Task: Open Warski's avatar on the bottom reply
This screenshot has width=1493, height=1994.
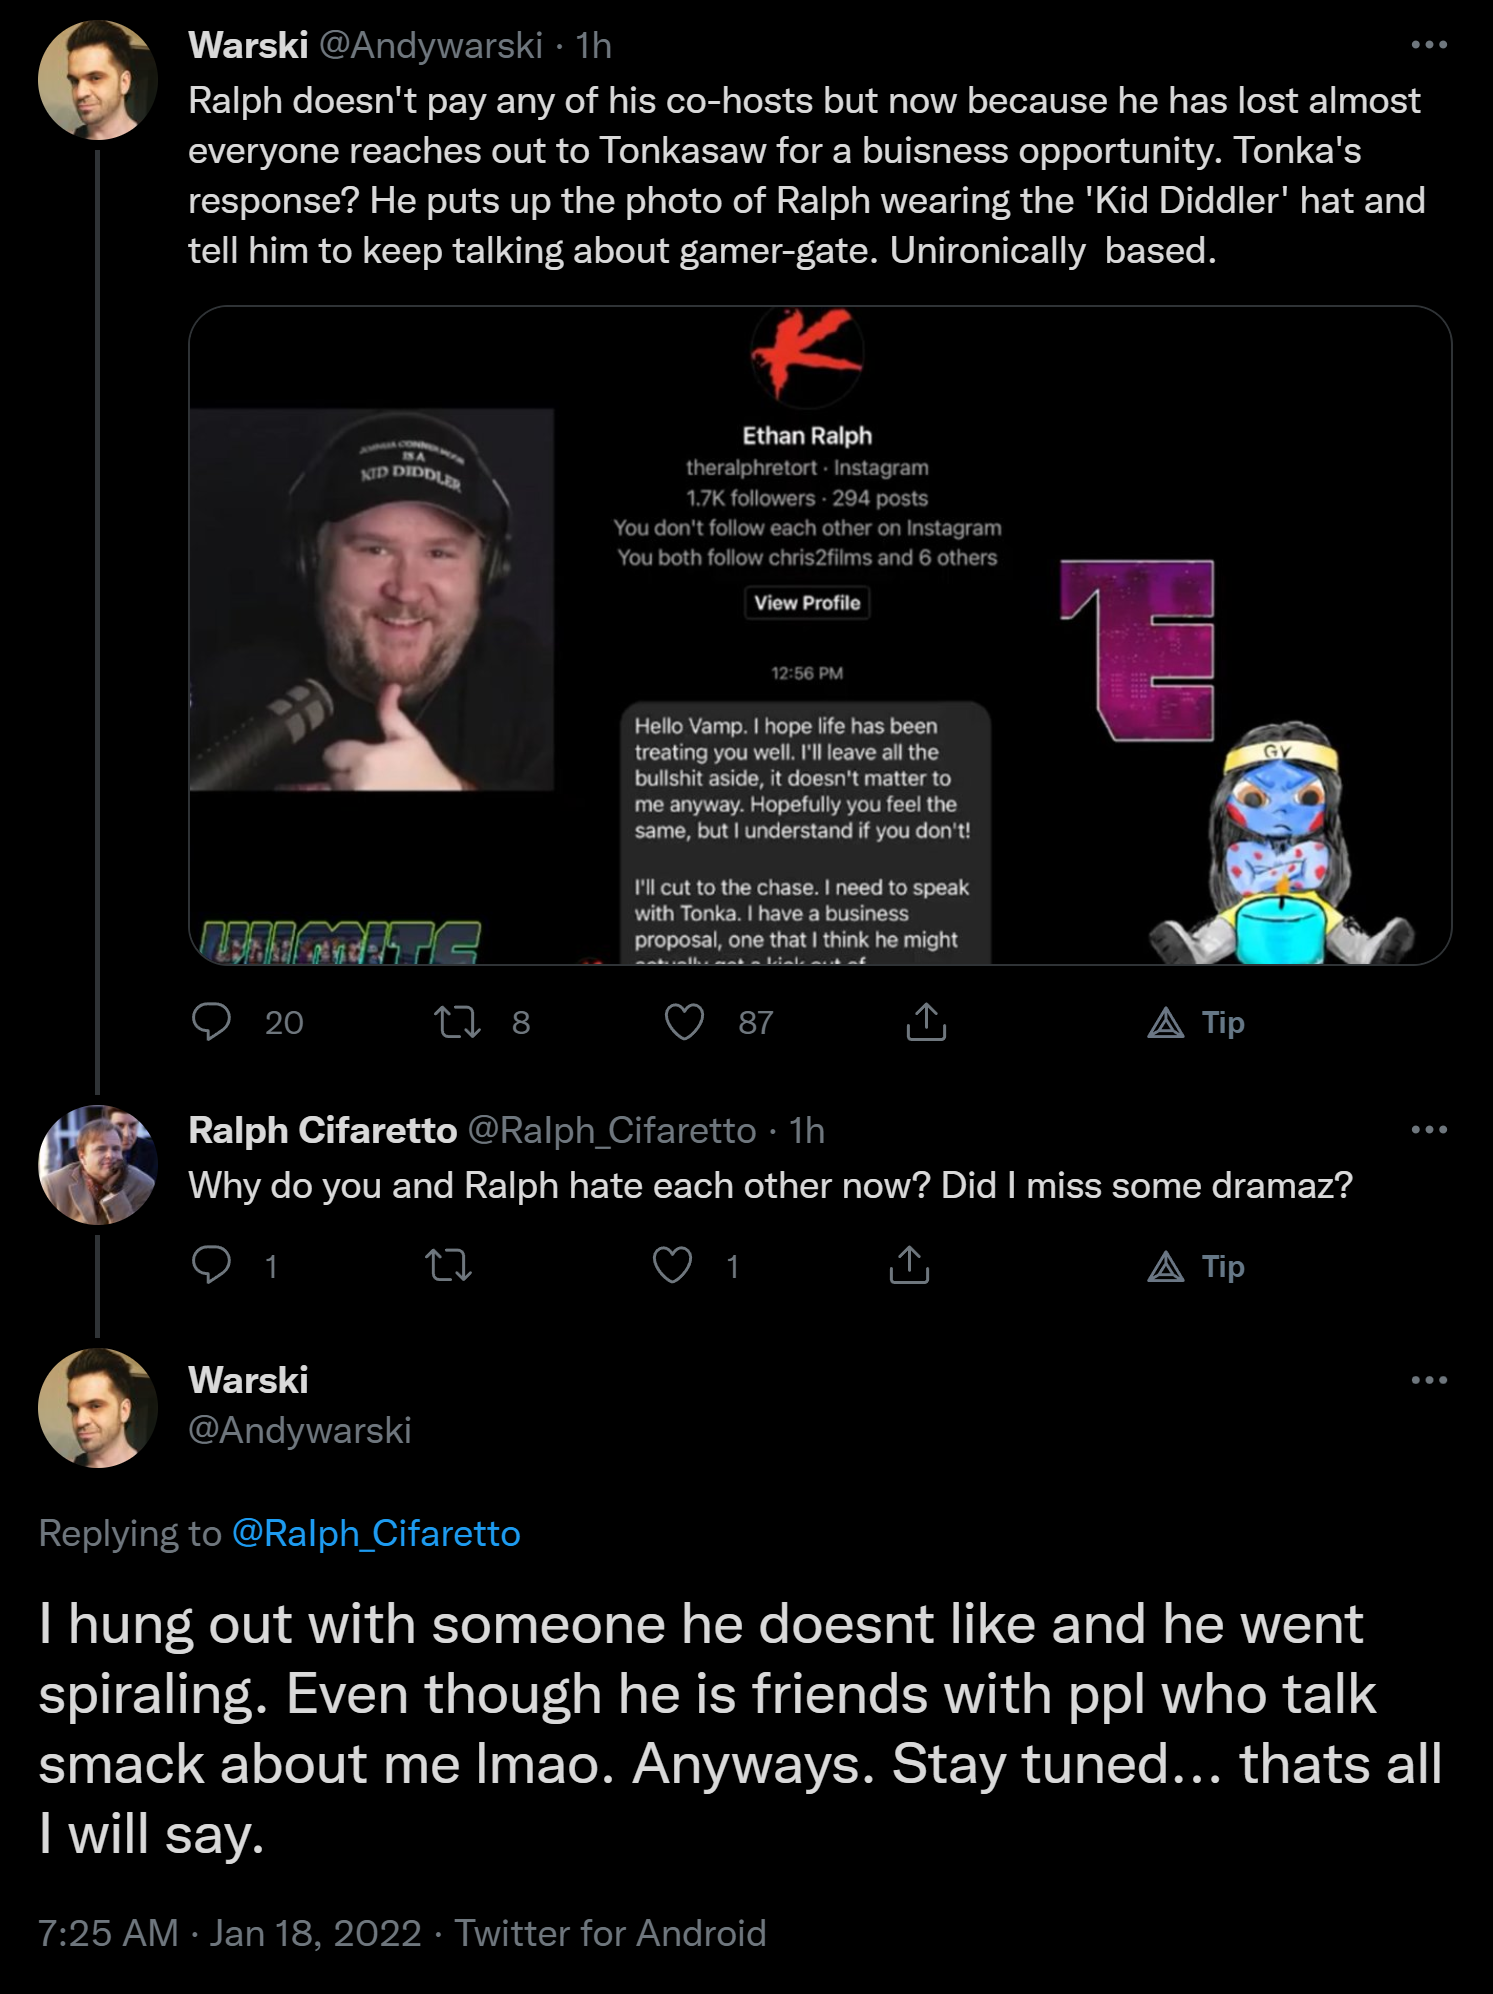Action: [98, 1408]
